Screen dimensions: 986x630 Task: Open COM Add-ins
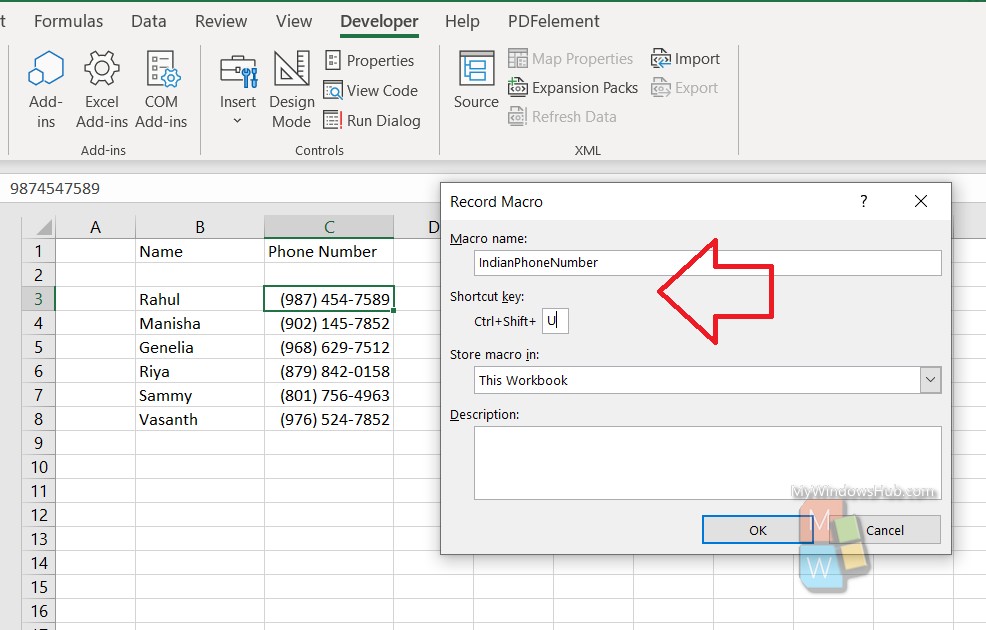pyautogui.click(x=162, y=88)
